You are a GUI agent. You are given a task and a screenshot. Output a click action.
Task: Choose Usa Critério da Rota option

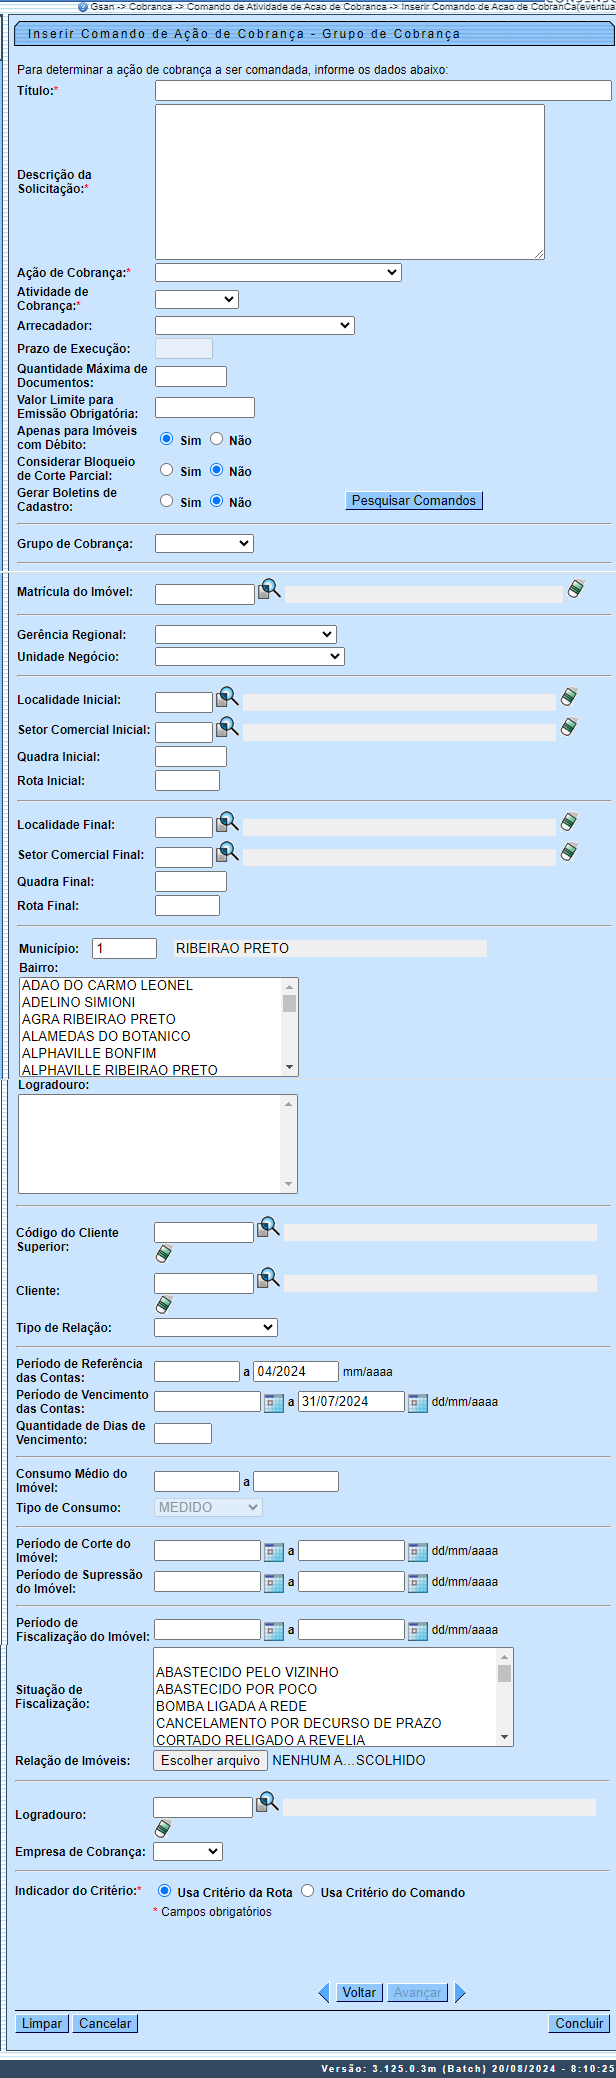165,1891
